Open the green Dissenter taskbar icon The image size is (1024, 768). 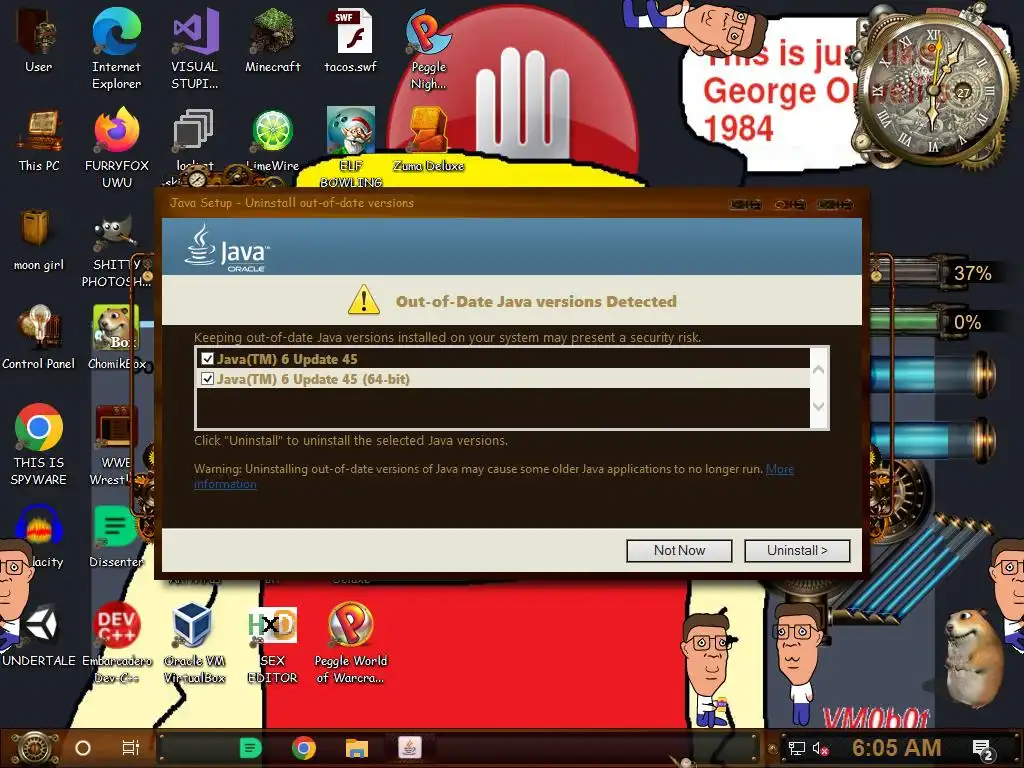[x=251, y=748]
